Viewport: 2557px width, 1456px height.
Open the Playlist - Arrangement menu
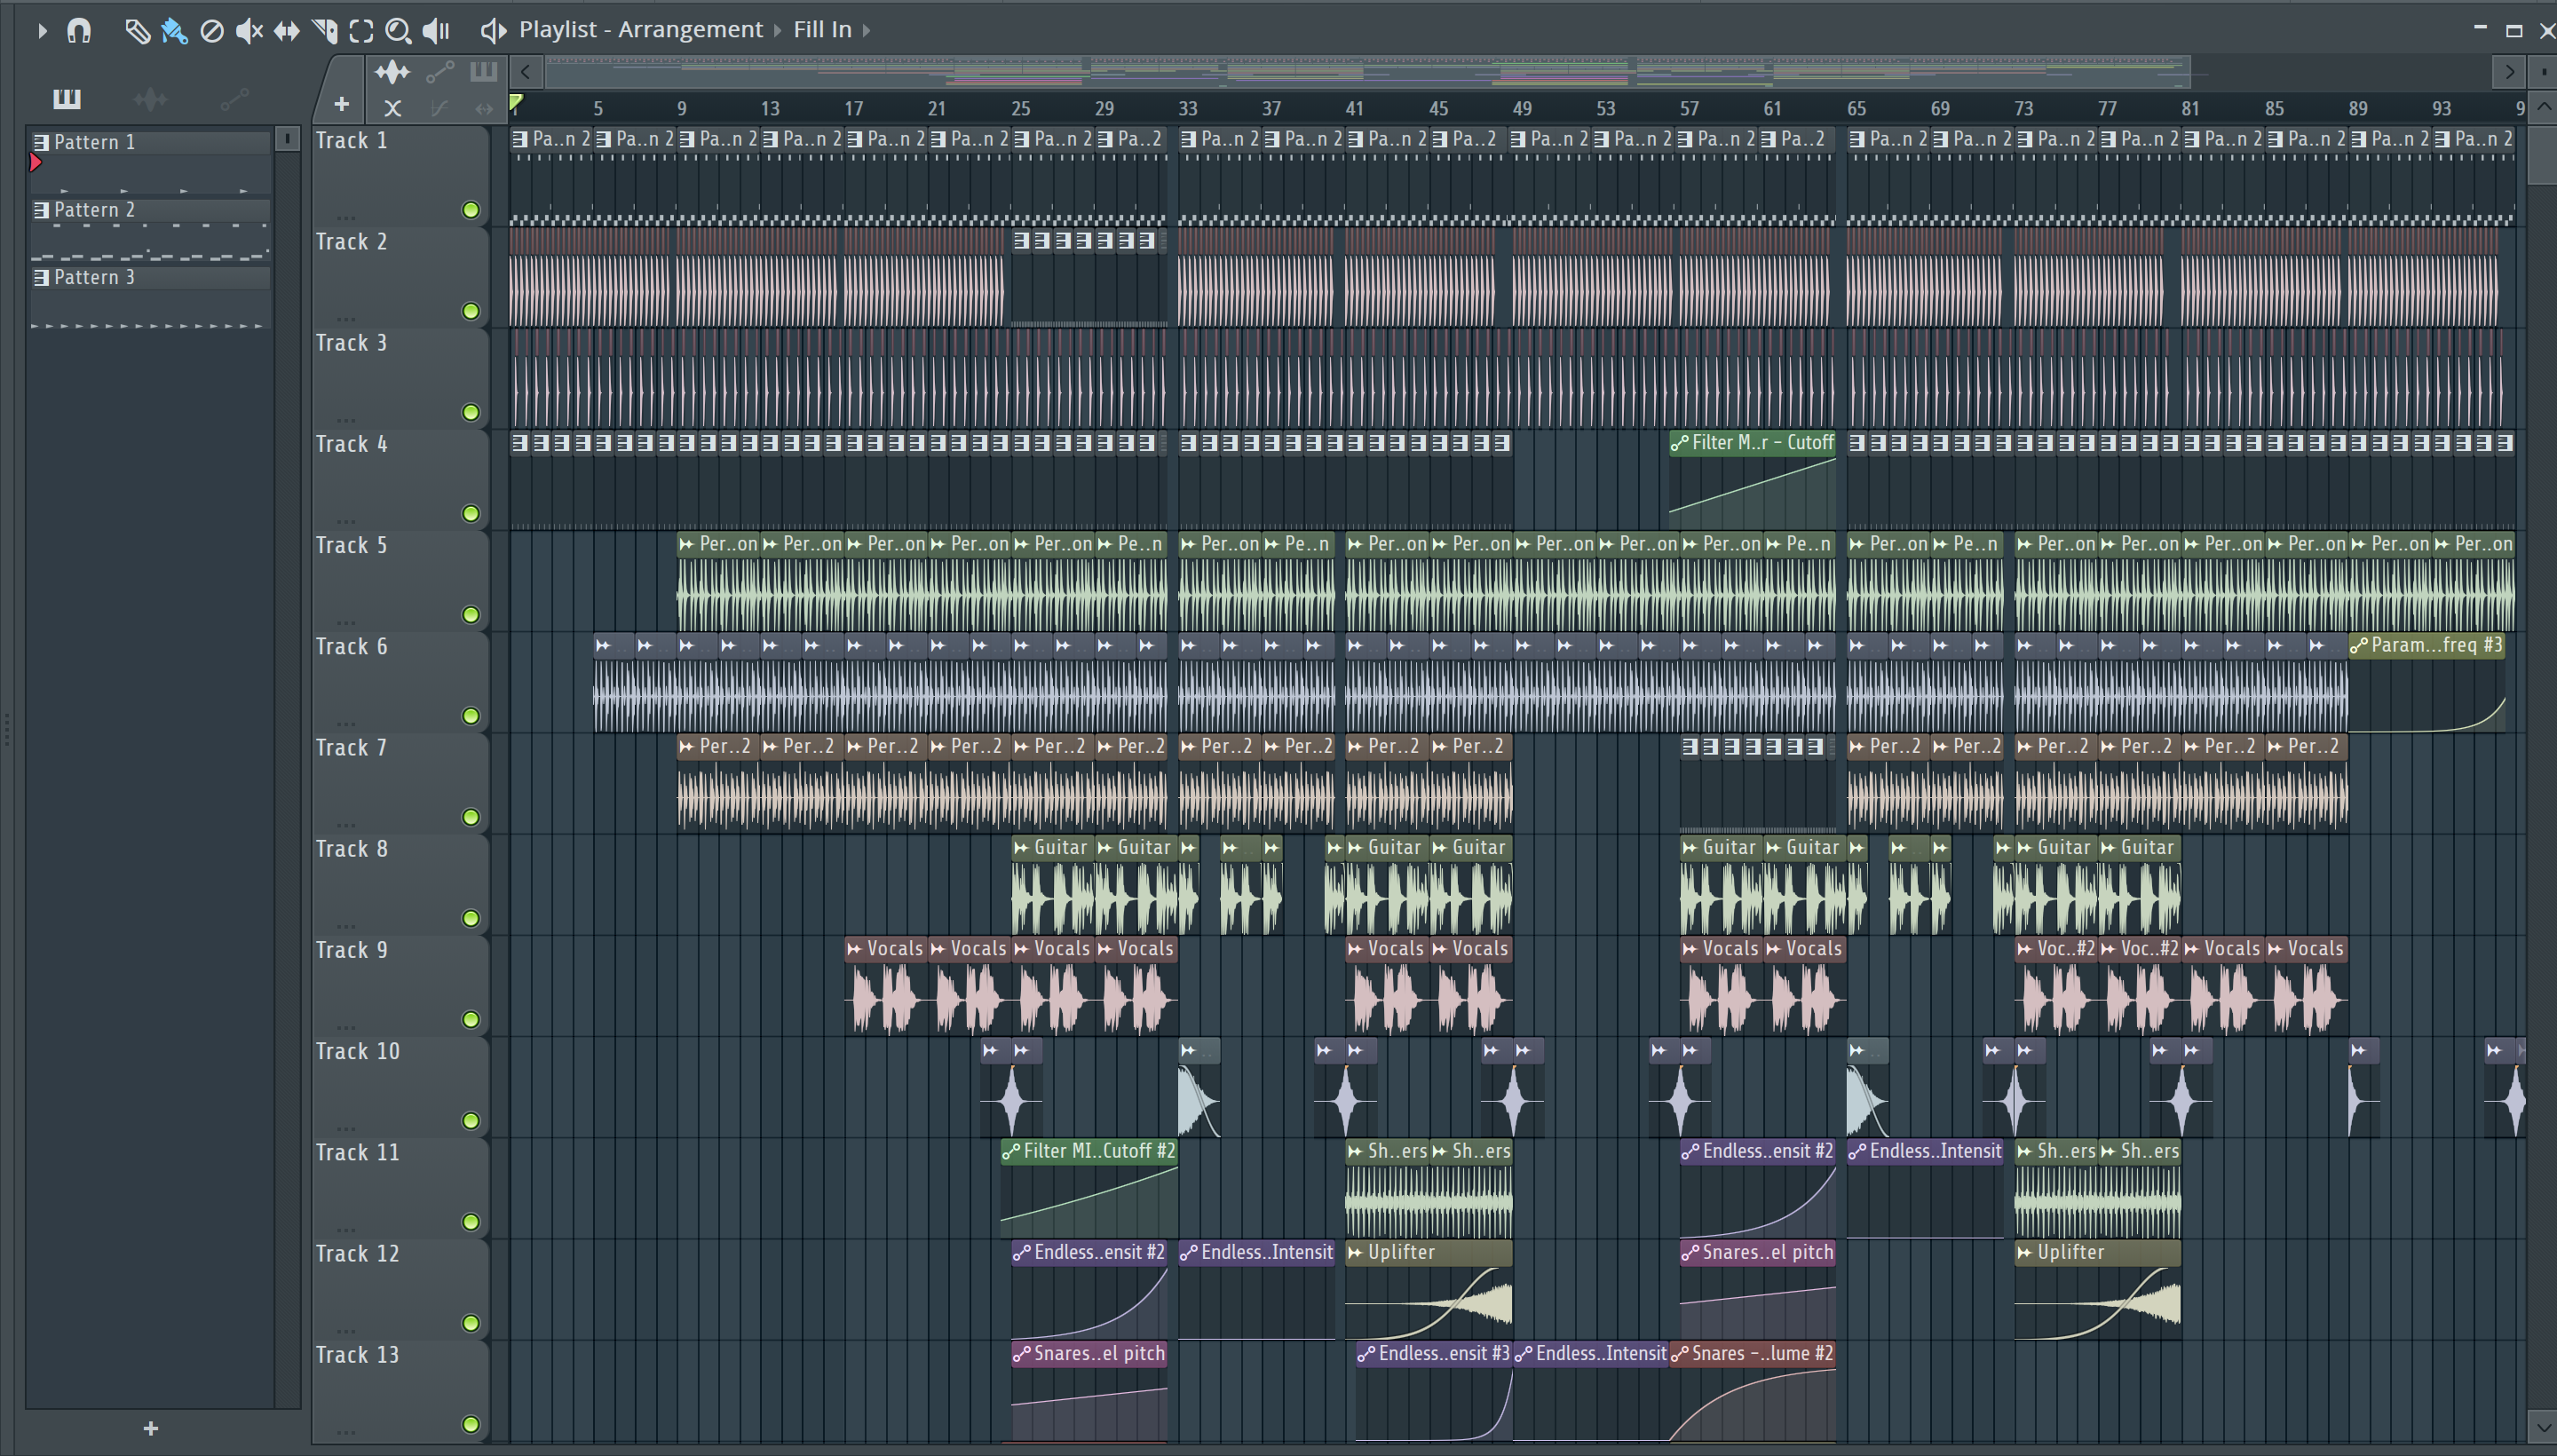coord(640,30)
